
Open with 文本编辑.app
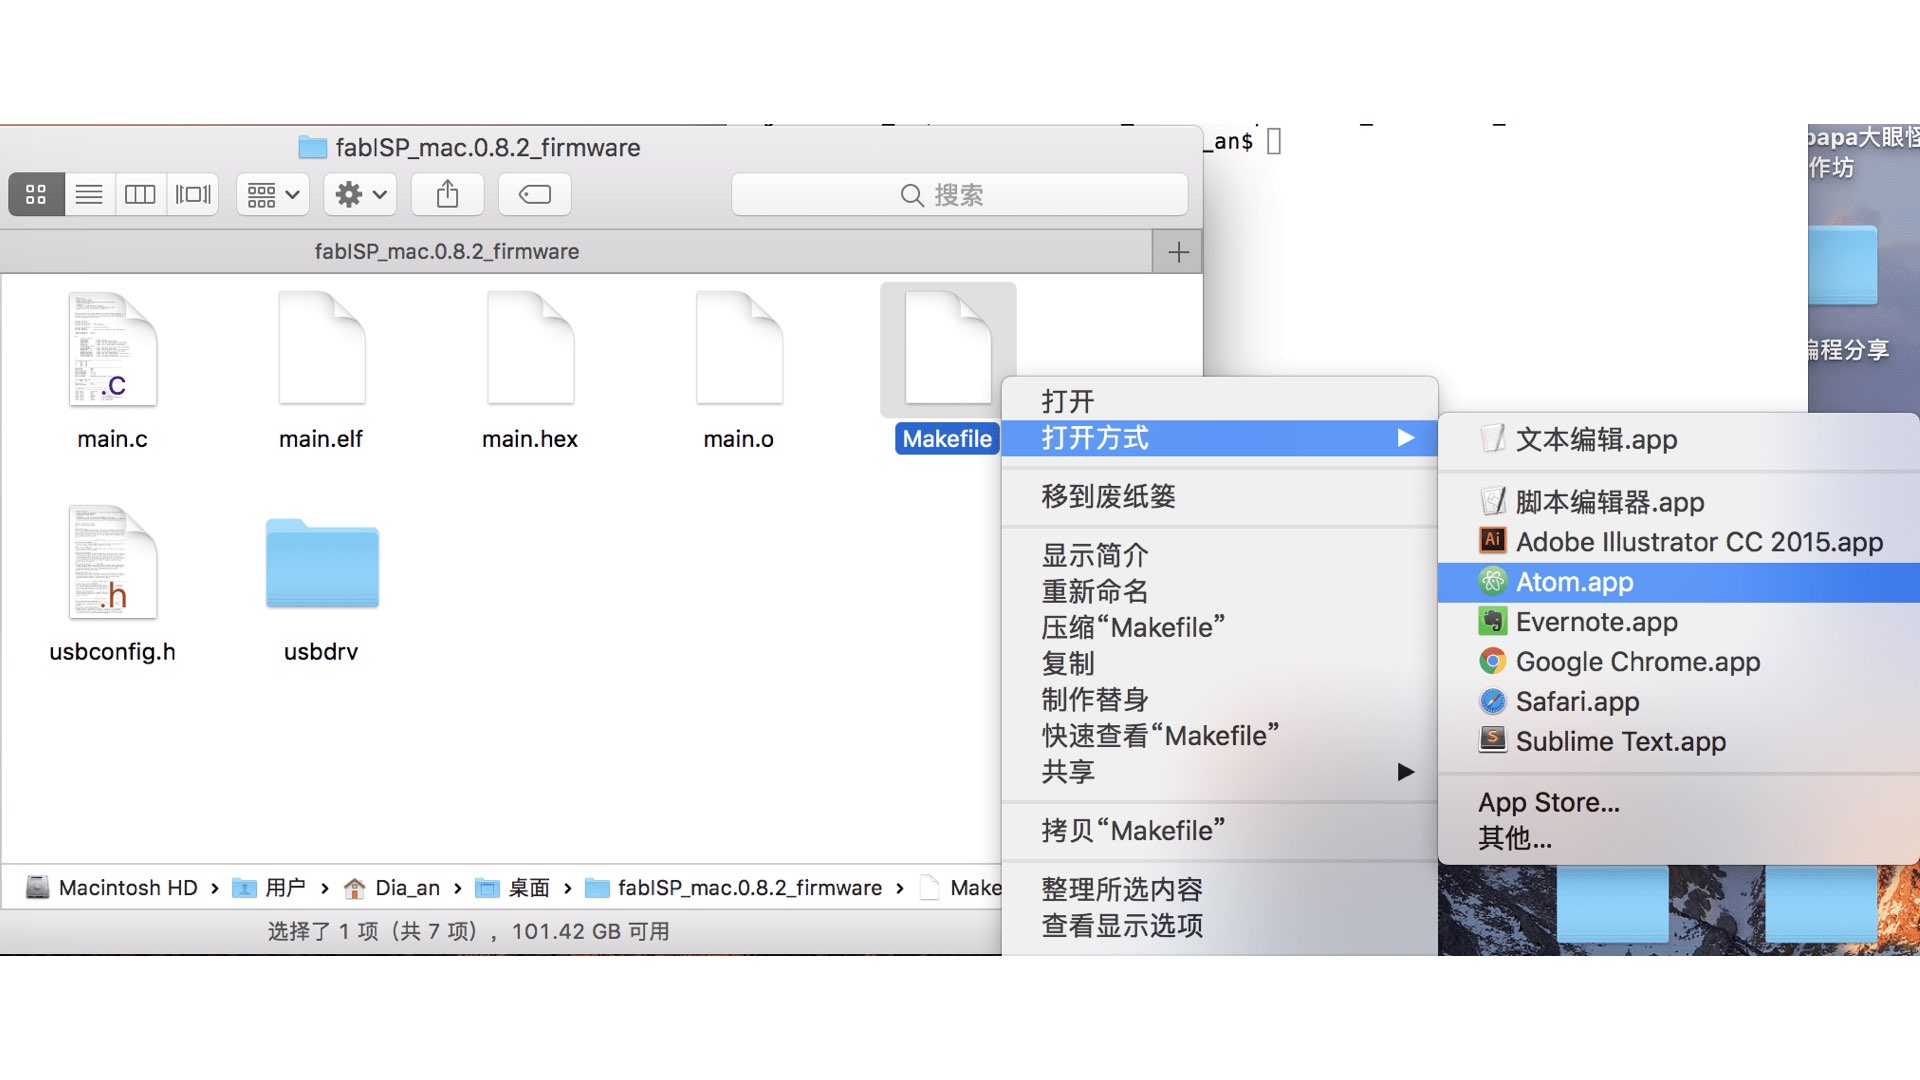1679,439
